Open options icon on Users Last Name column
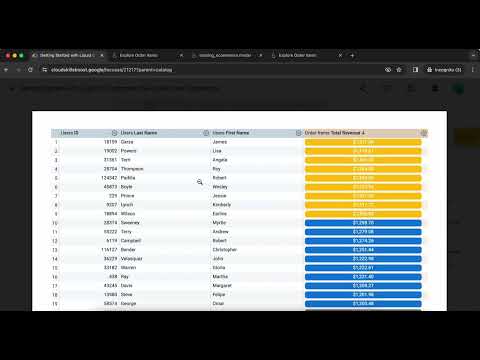Viewport: 480px width, 360px height. (206, 133)
